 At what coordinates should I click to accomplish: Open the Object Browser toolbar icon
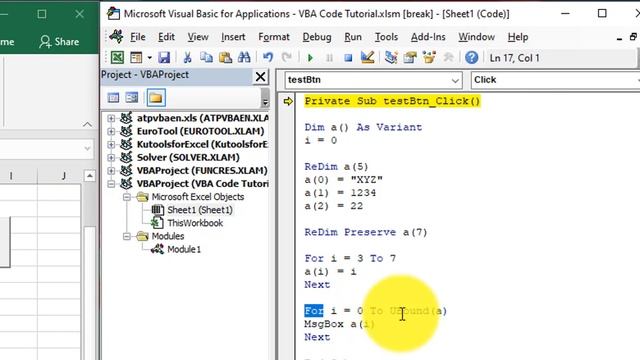click(x=429, y=58)
